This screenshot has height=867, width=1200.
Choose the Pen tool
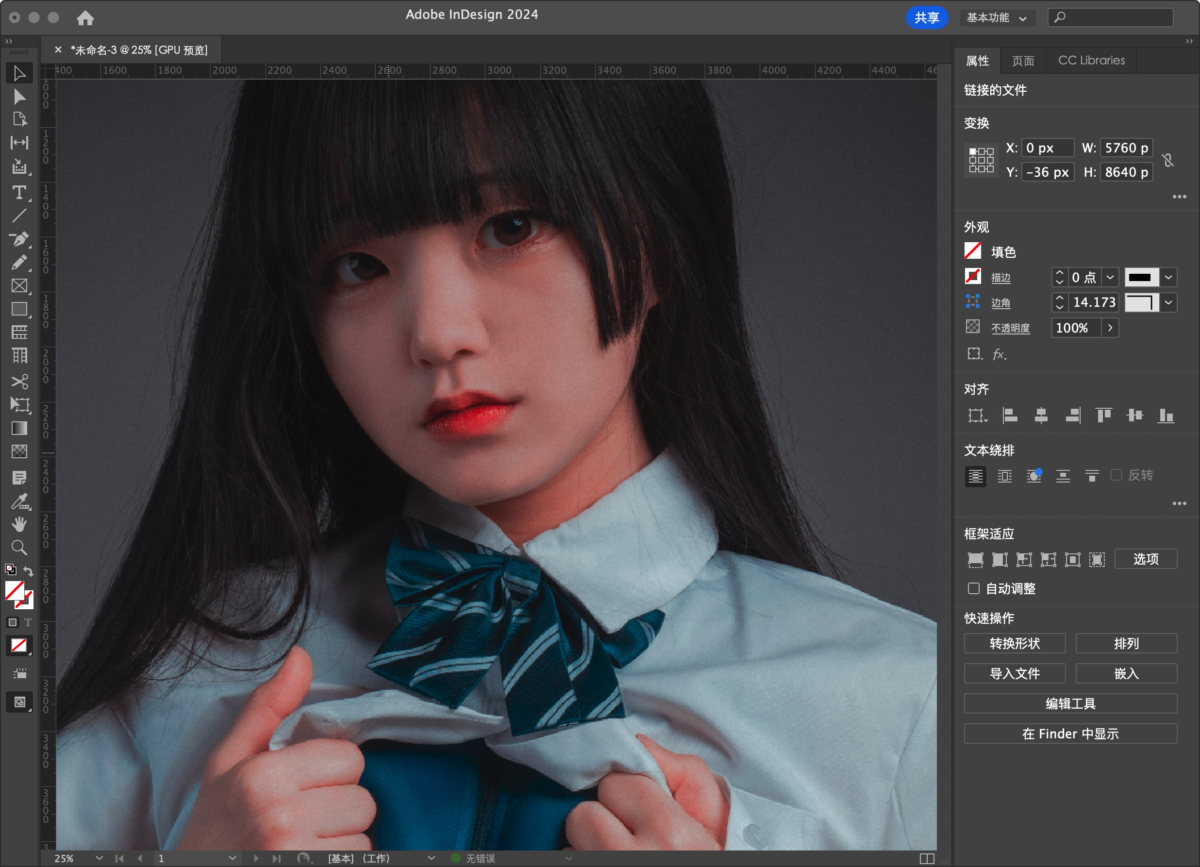19,240
